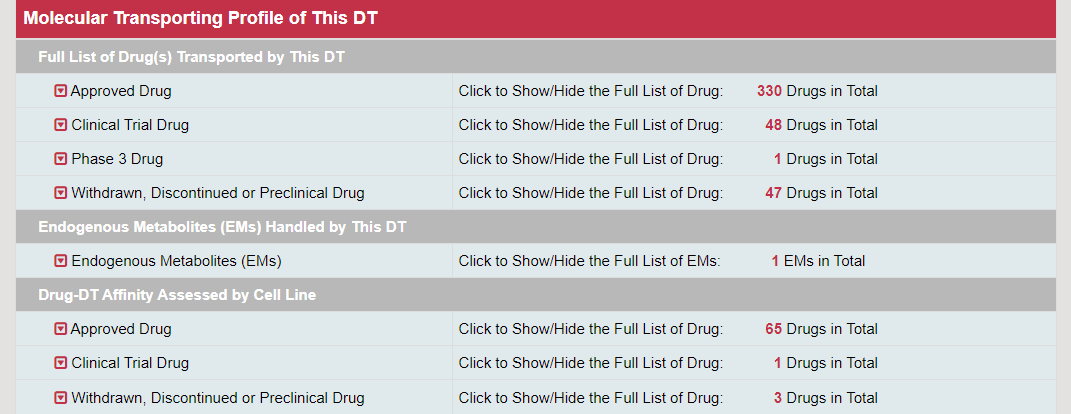Toggle Show/Hide text for 65 approved drugs
Viewport: 1071px width, 414px height.
[590, 329]
